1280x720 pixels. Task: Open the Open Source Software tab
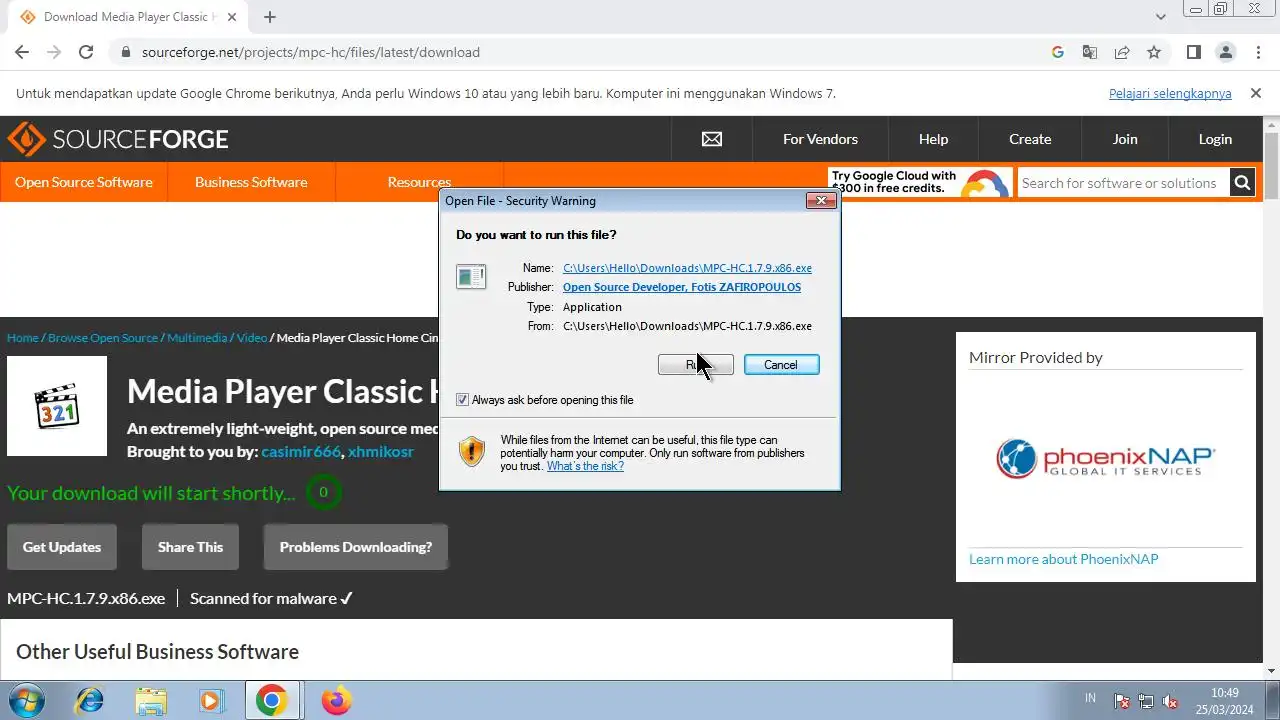tap(84, 182)
